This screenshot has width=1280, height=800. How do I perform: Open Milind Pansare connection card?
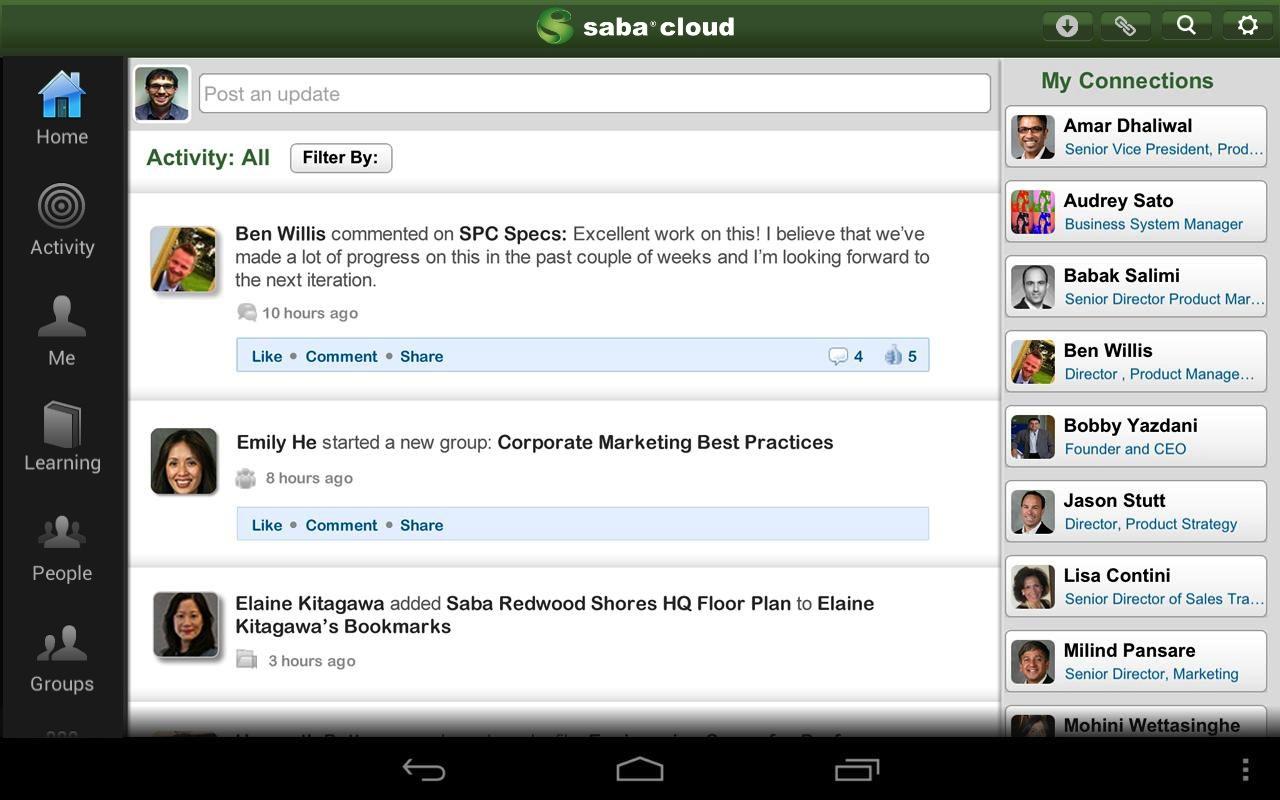[1136, 661]
